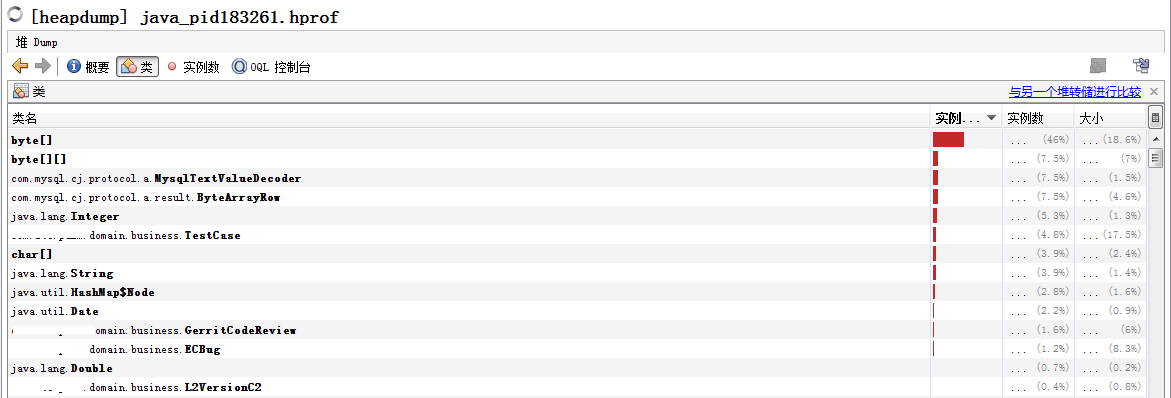Close the classes panel with the X
This screenshot has height=398, width=1171.
pos(1154,92)
